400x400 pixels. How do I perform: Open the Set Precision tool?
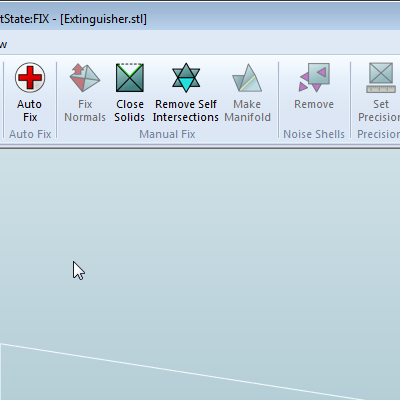(x=379, y=92)
